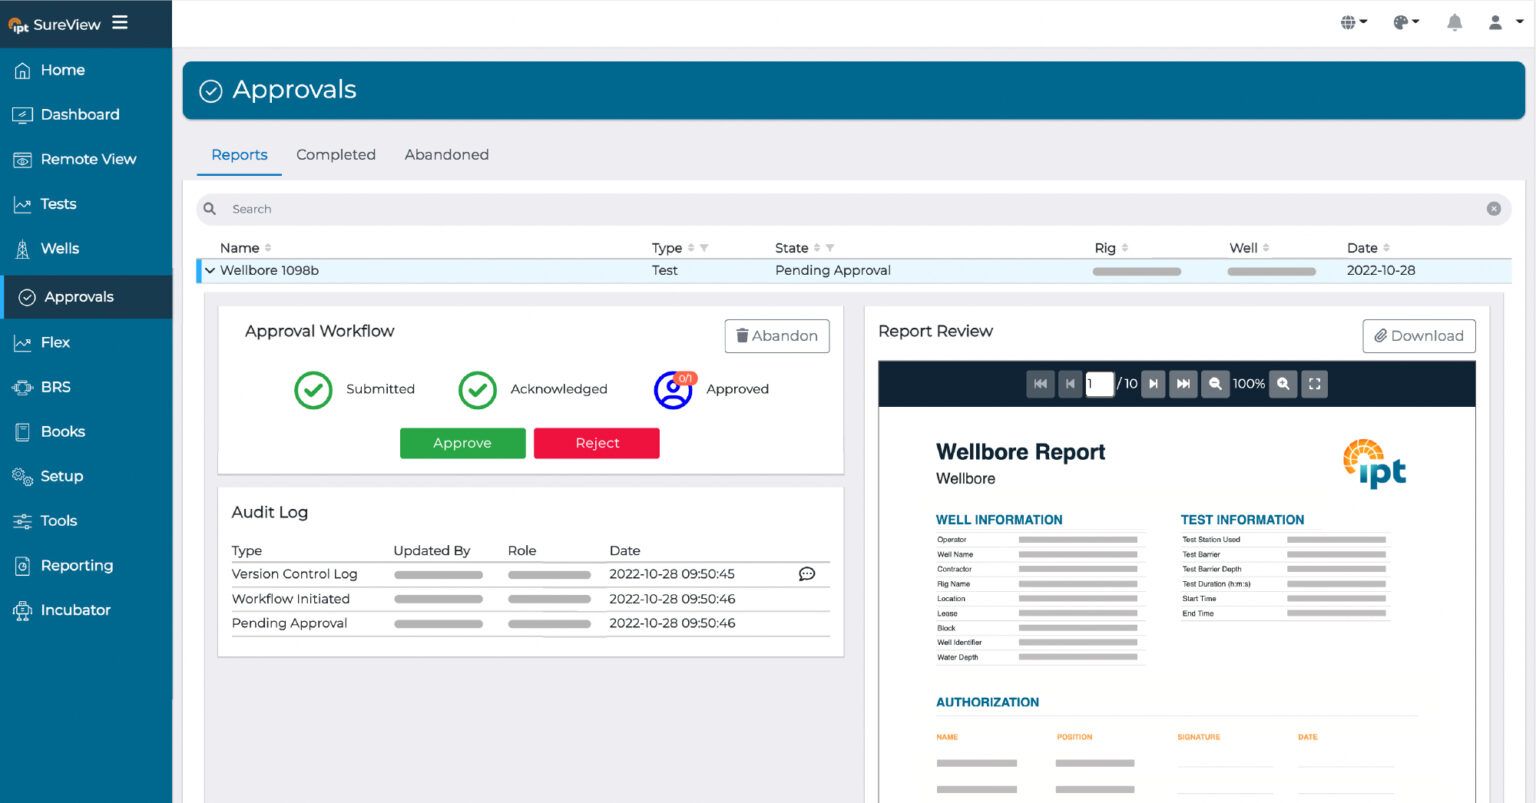1536x803 pixels.
Task: Click the notification bell icon
Action: pos(1454,22)
